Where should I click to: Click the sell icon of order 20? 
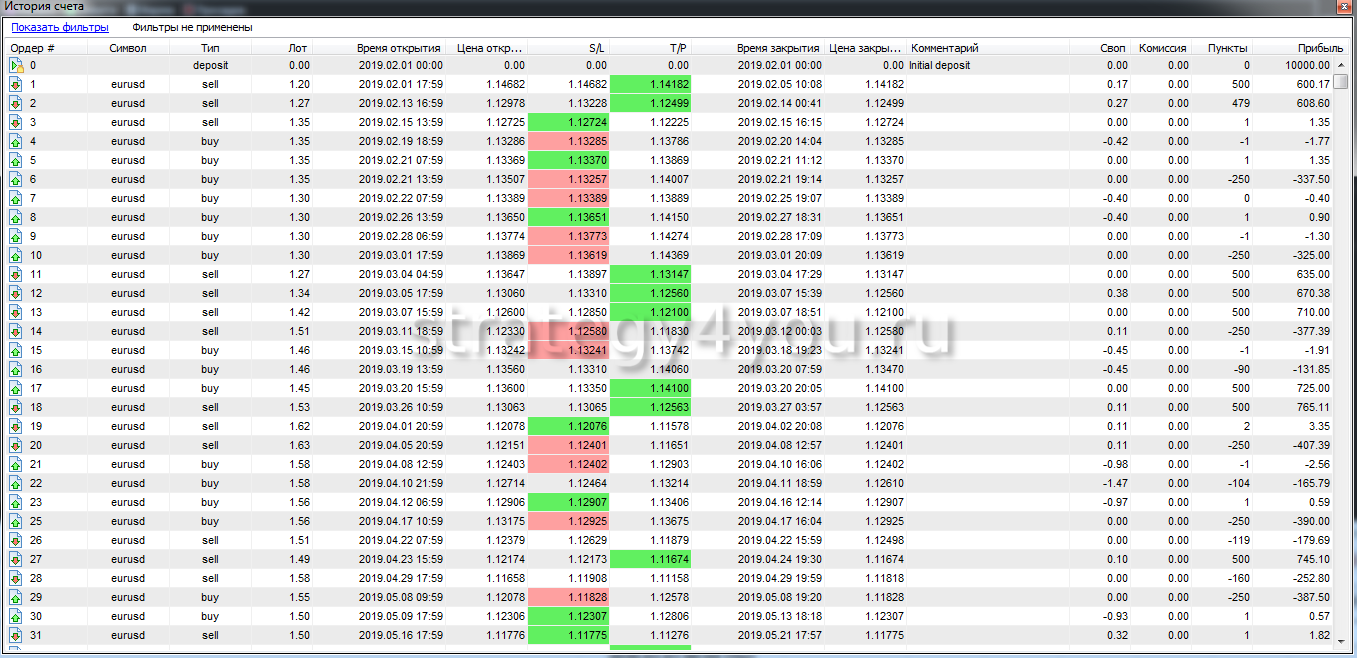tap(16, 446)
